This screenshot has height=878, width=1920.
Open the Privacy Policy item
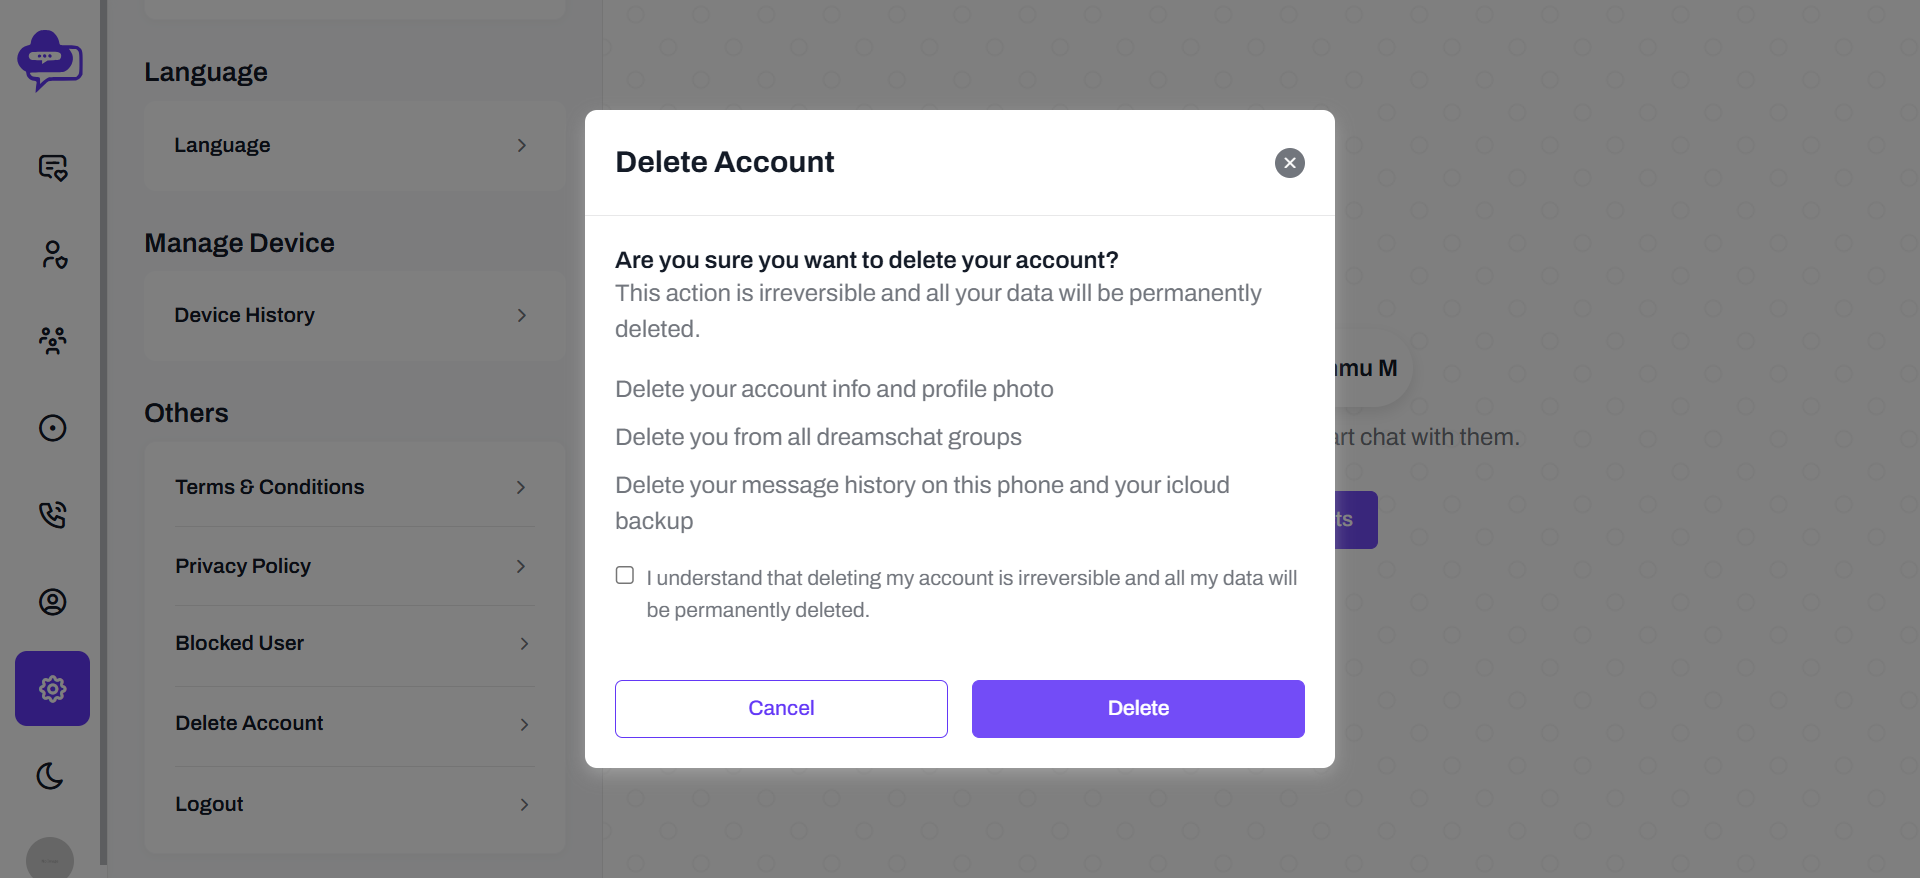(355, 566)
